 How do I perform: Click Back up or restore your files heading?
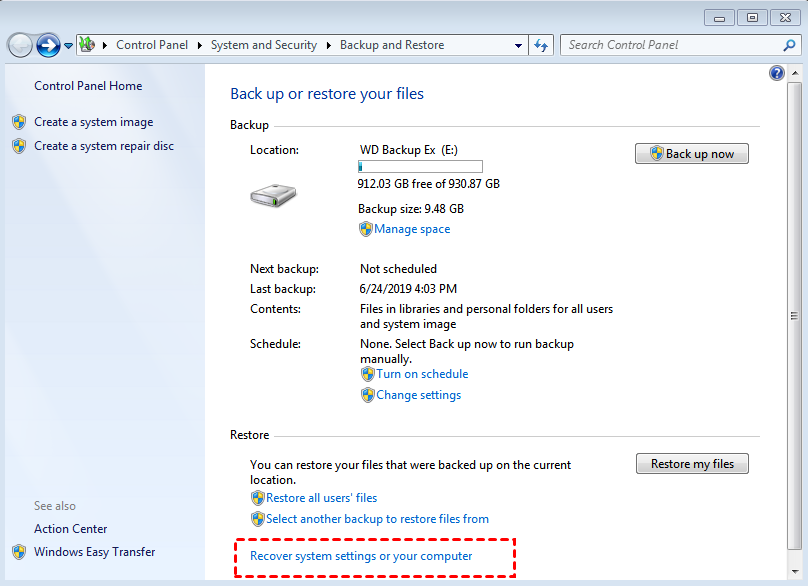327,94
